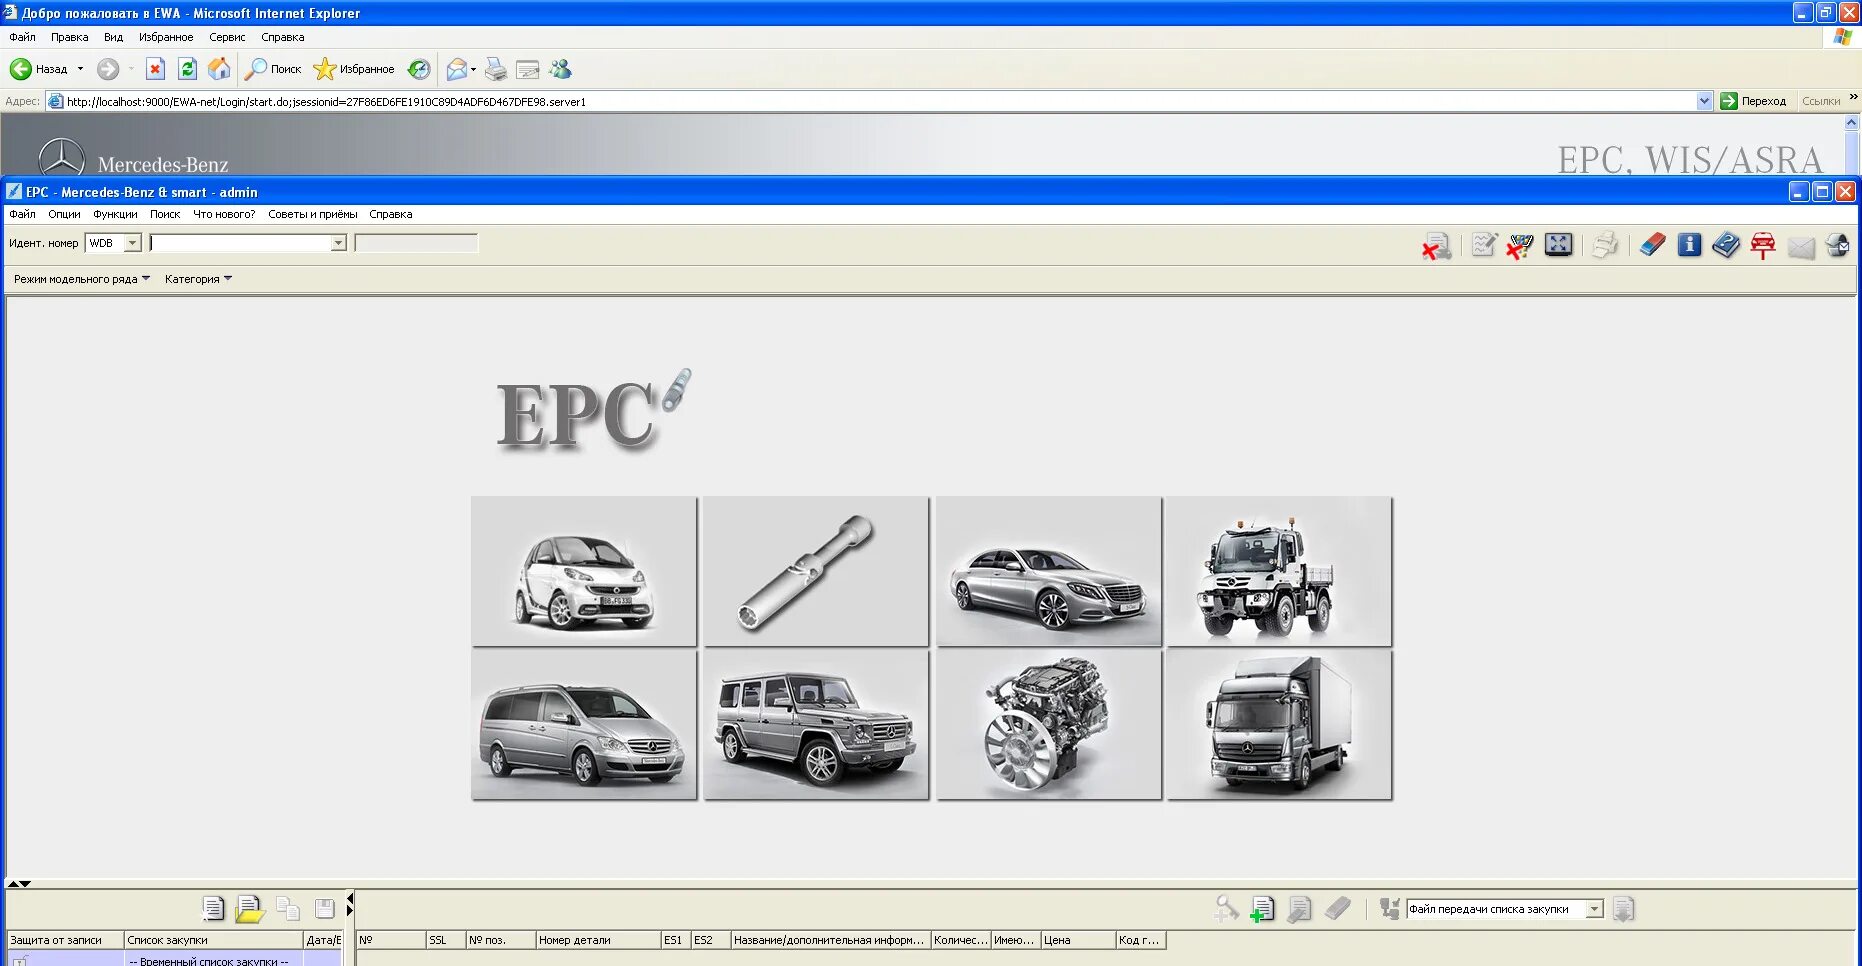Open Internet Explorer Сервис menu
1862x966 pixels.
click(x=227, y=37)
